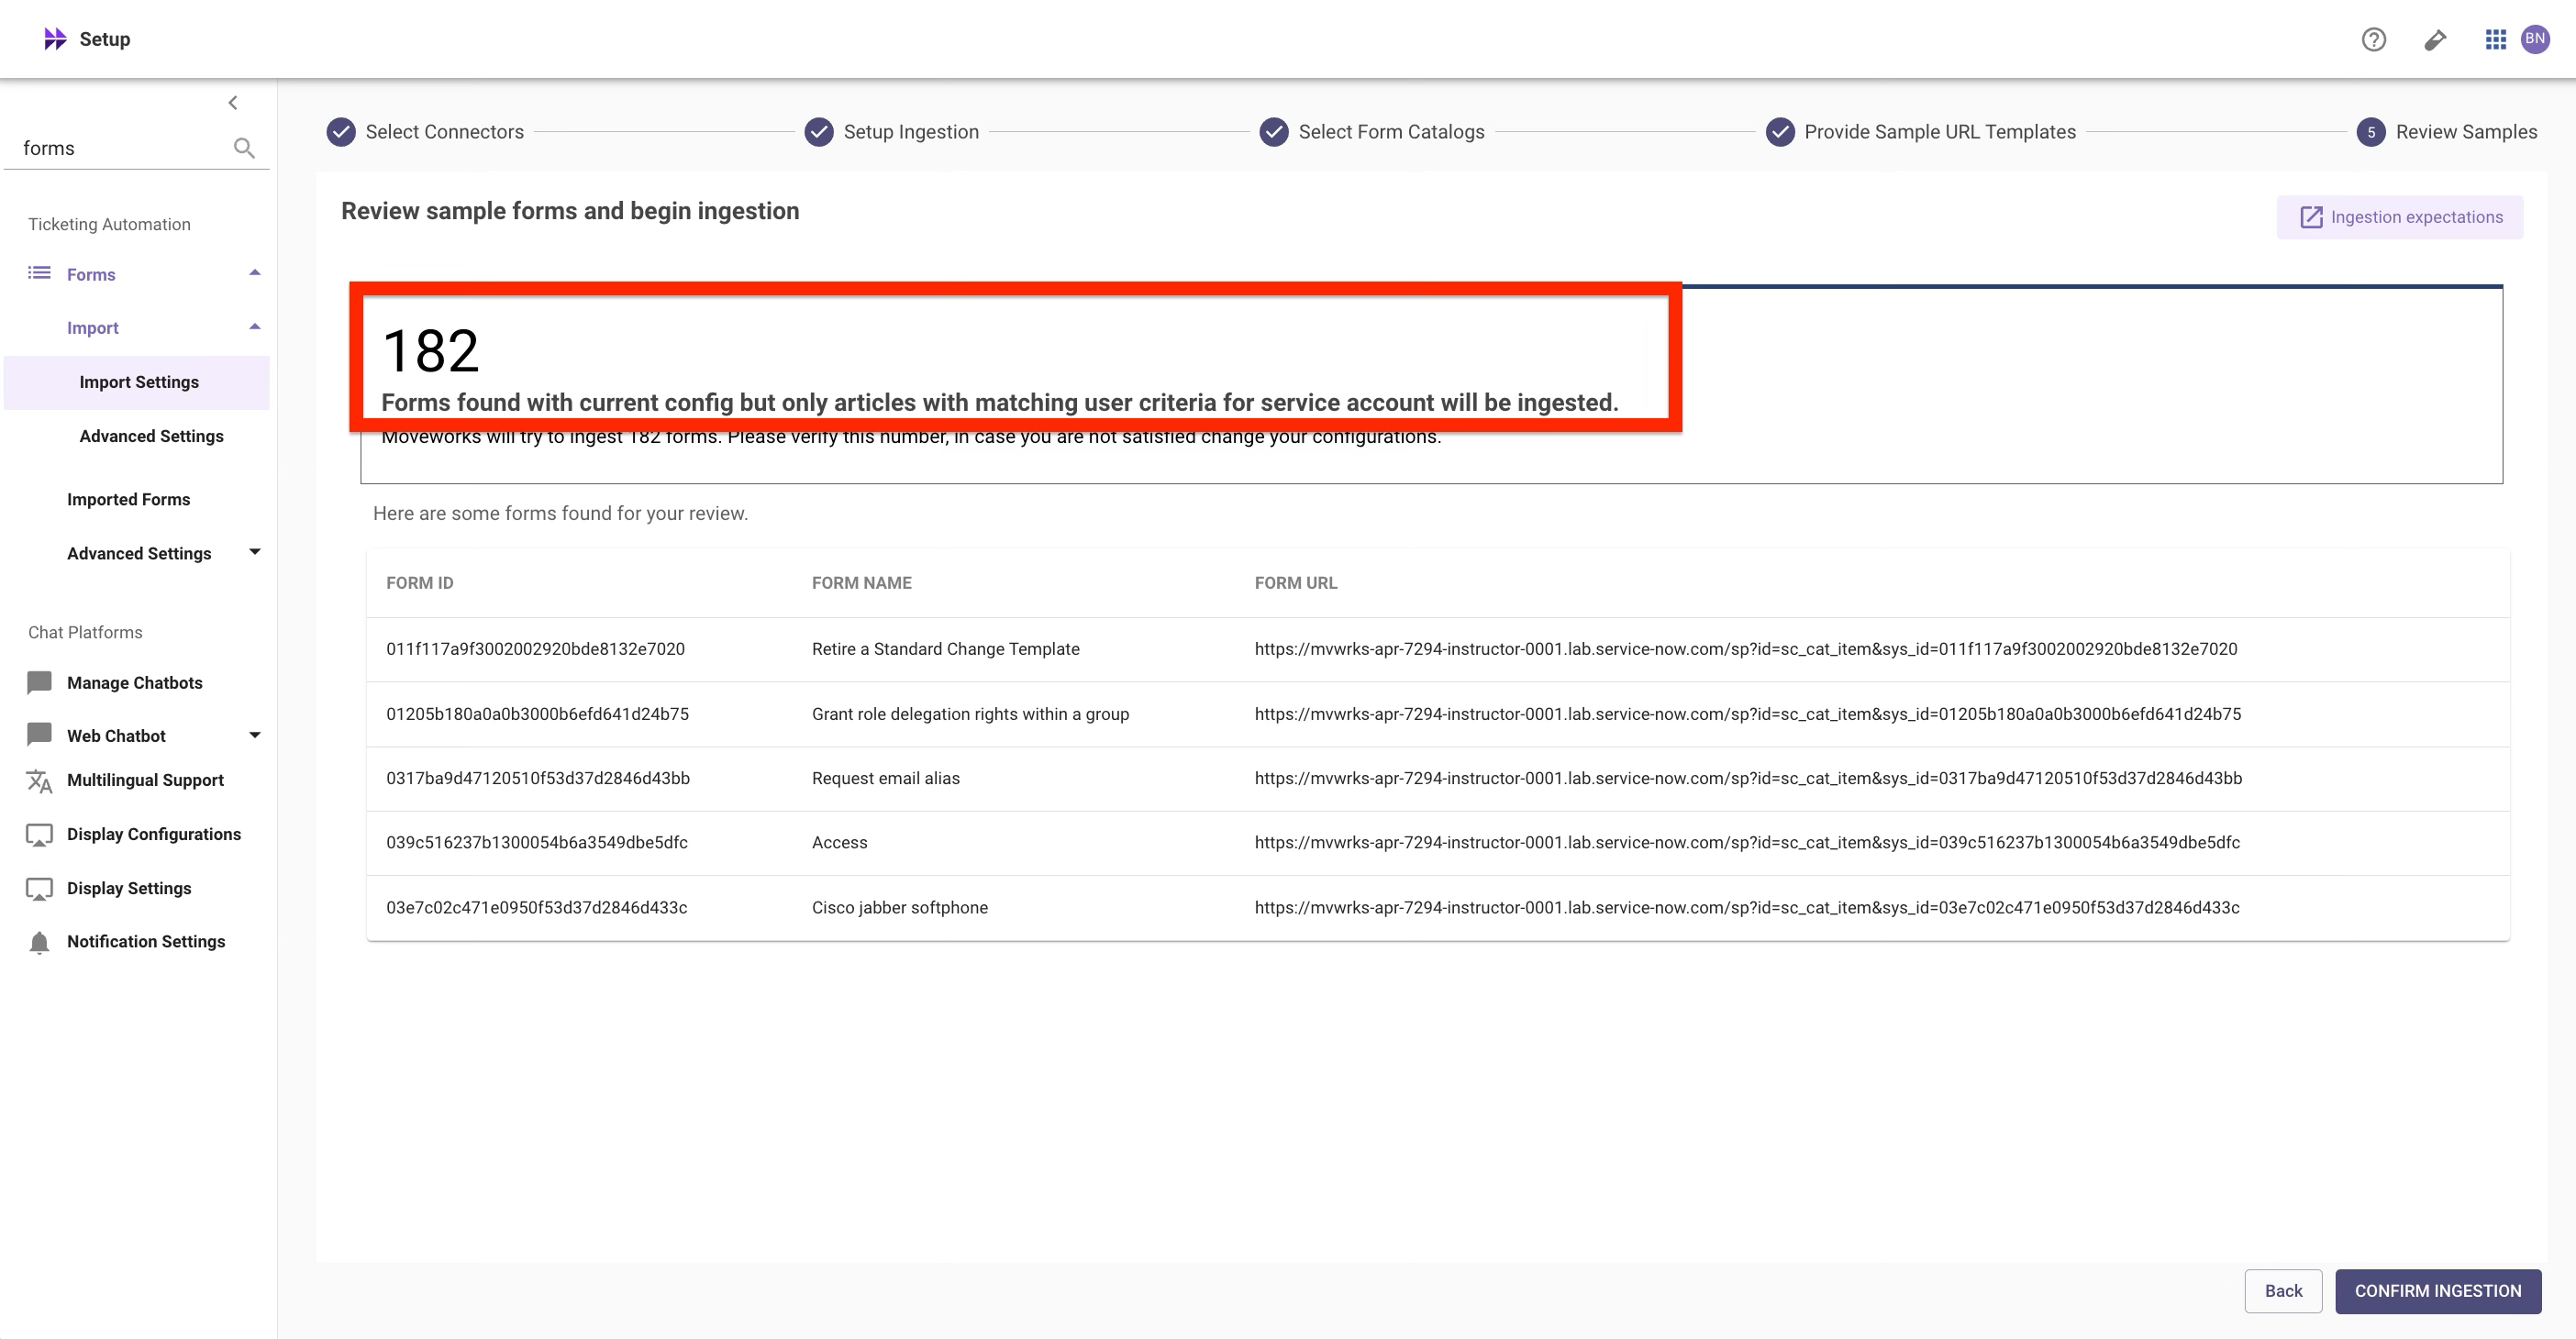2576x1339 pixels.
Task: Click form ID 011f117a9f3002002920bde8132e7020
Action: (x=535, y=649)
